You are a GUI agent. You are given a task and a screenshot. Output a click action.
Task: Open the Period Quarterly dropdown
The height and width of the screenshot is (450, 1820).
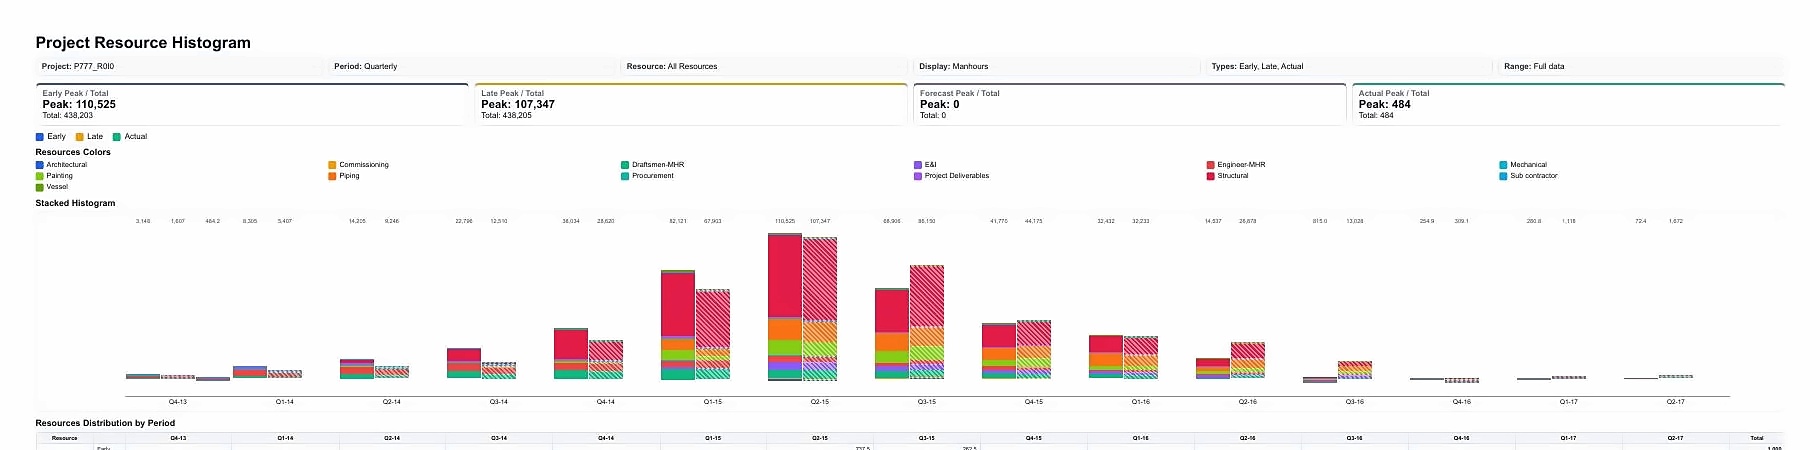(x=473, y=66)
